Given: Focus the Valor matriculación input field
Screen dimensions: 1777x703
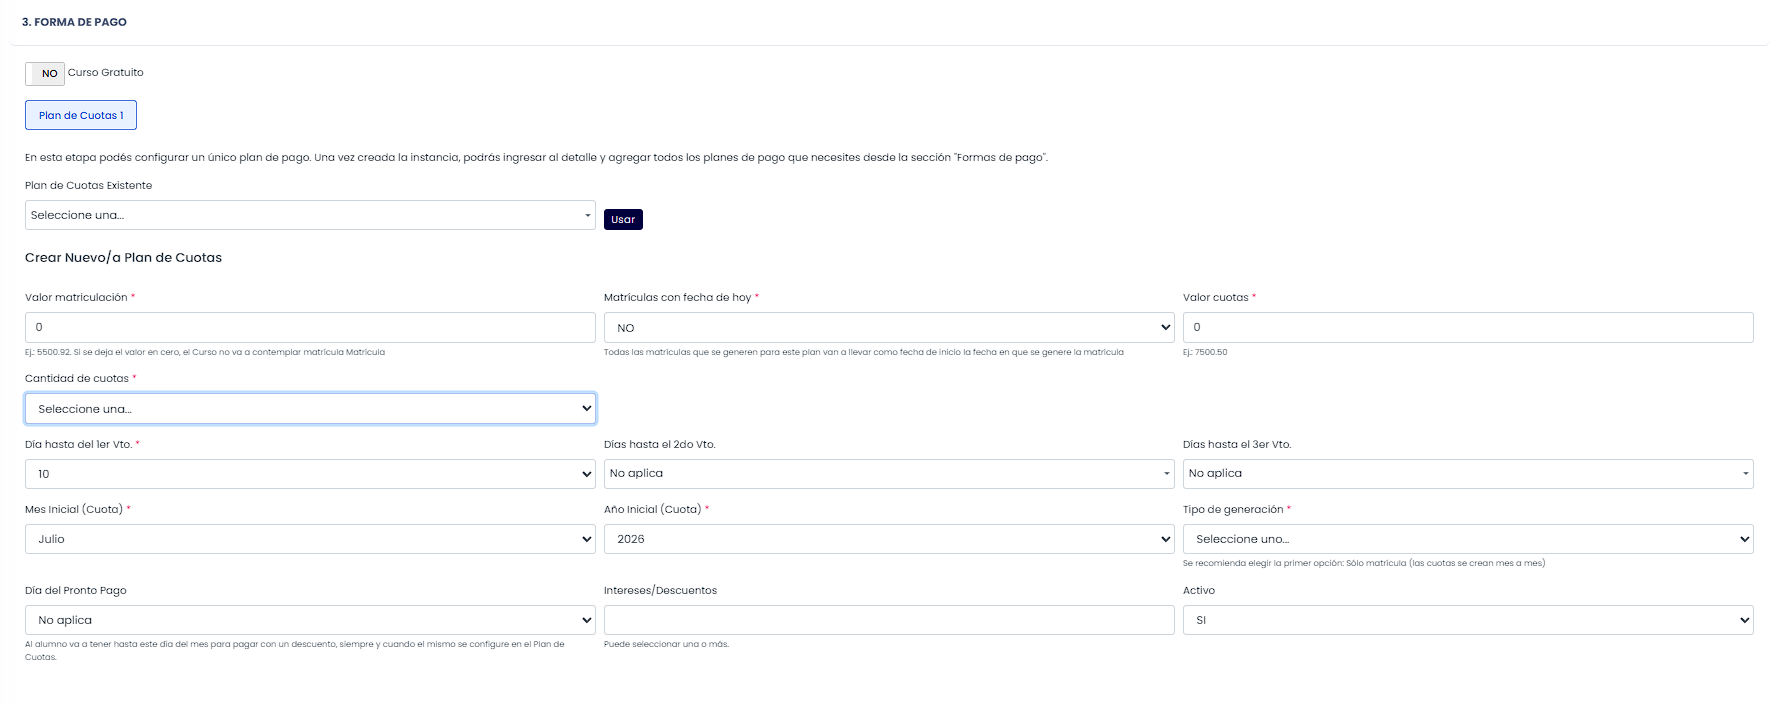Looking at the screenshot, I should [310, 327].
